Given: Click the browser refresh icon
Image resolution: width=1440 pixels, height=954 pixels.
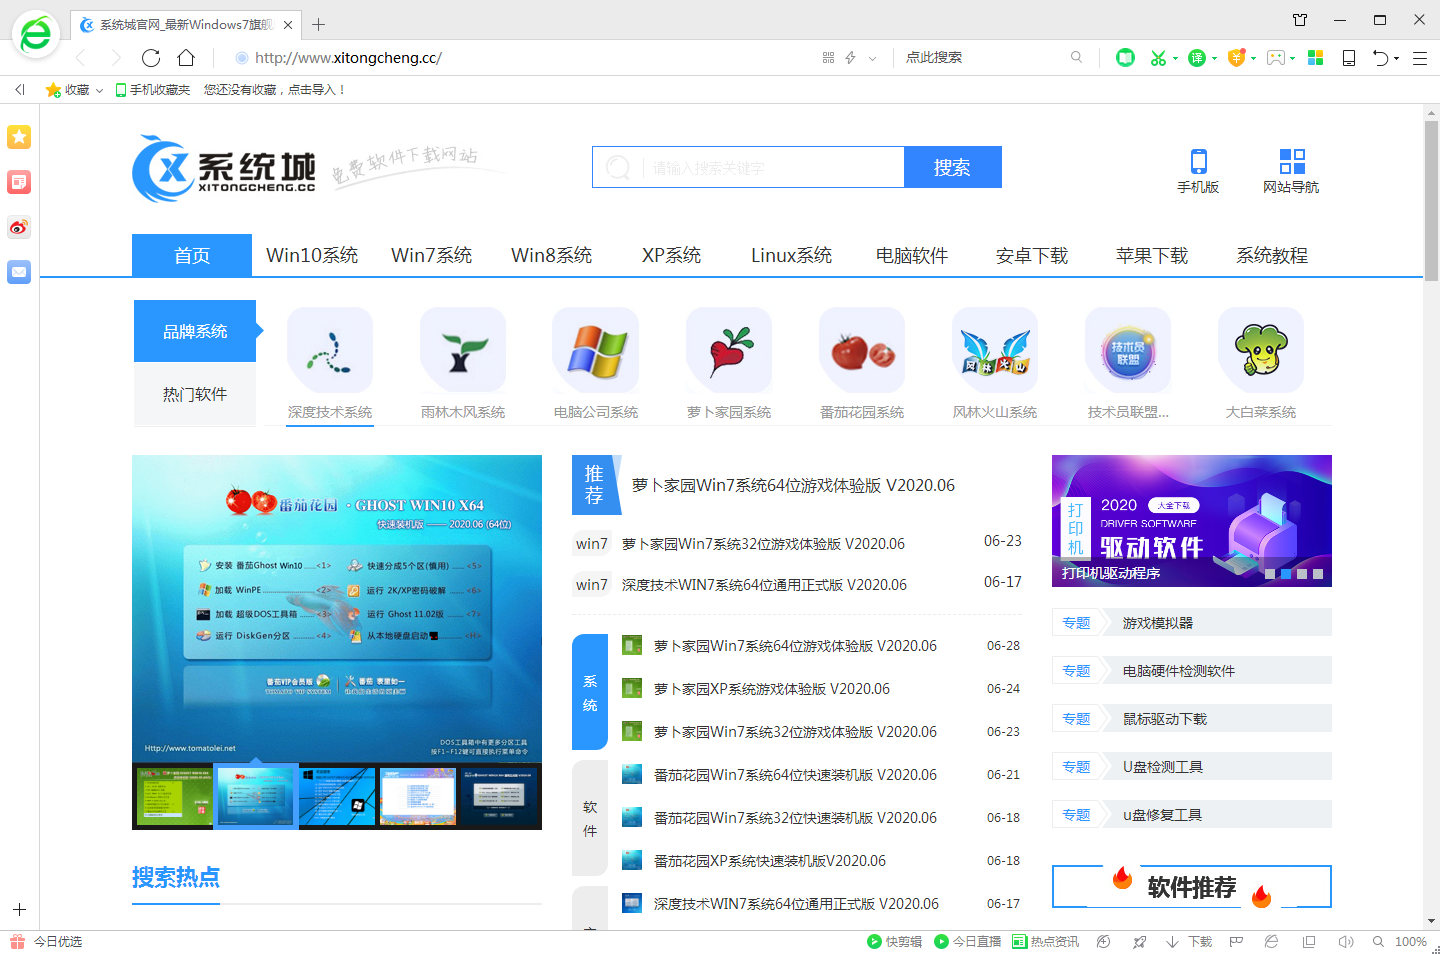Looking at the screenshot, I should point(151,58).
